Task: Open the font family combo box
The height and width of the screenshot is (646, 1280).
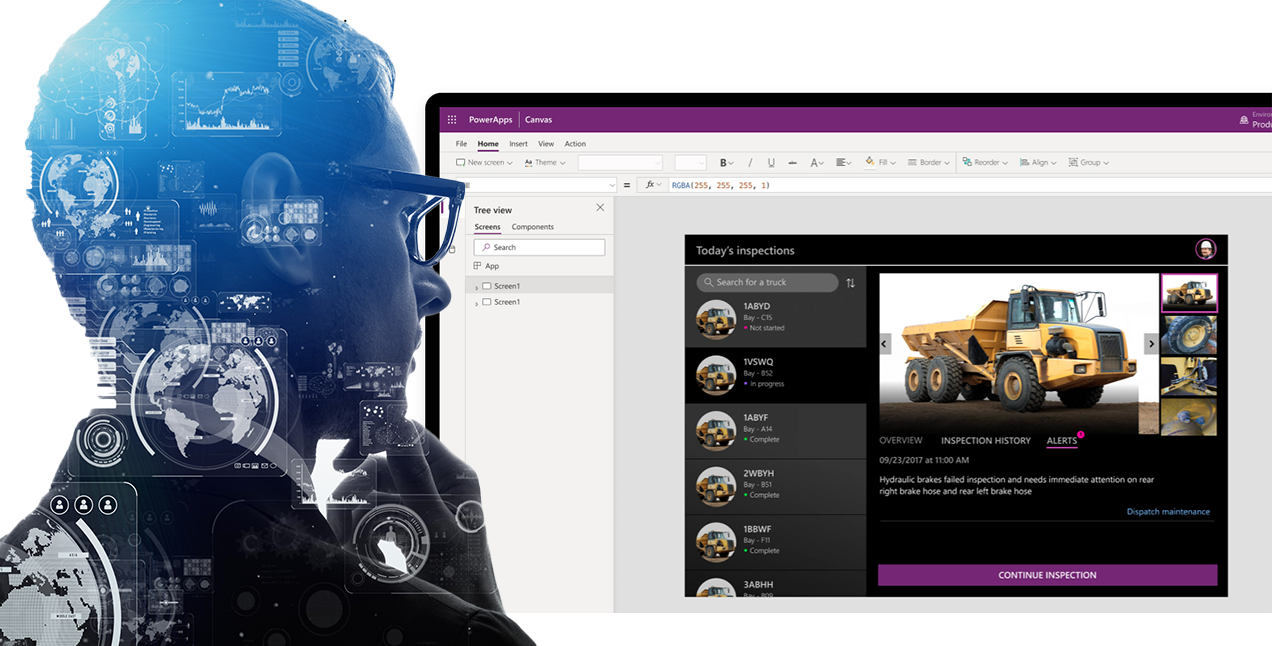Action: coord(620,162)
